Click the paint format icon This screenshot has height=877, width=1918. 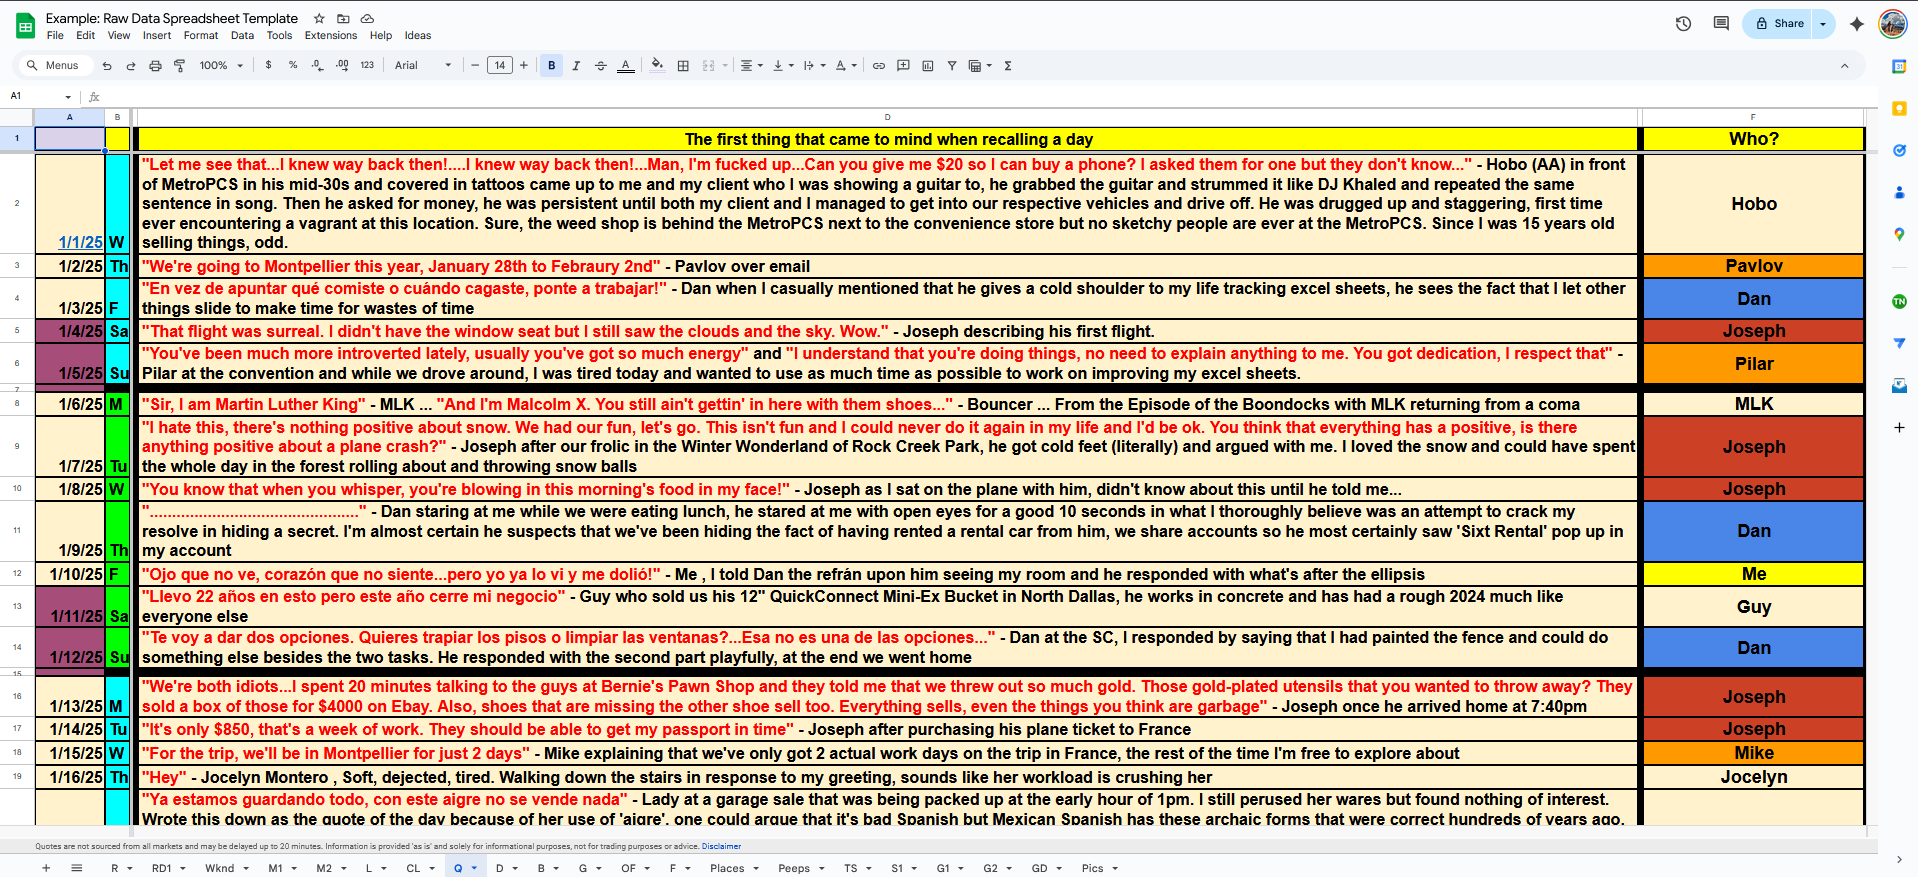180,66
